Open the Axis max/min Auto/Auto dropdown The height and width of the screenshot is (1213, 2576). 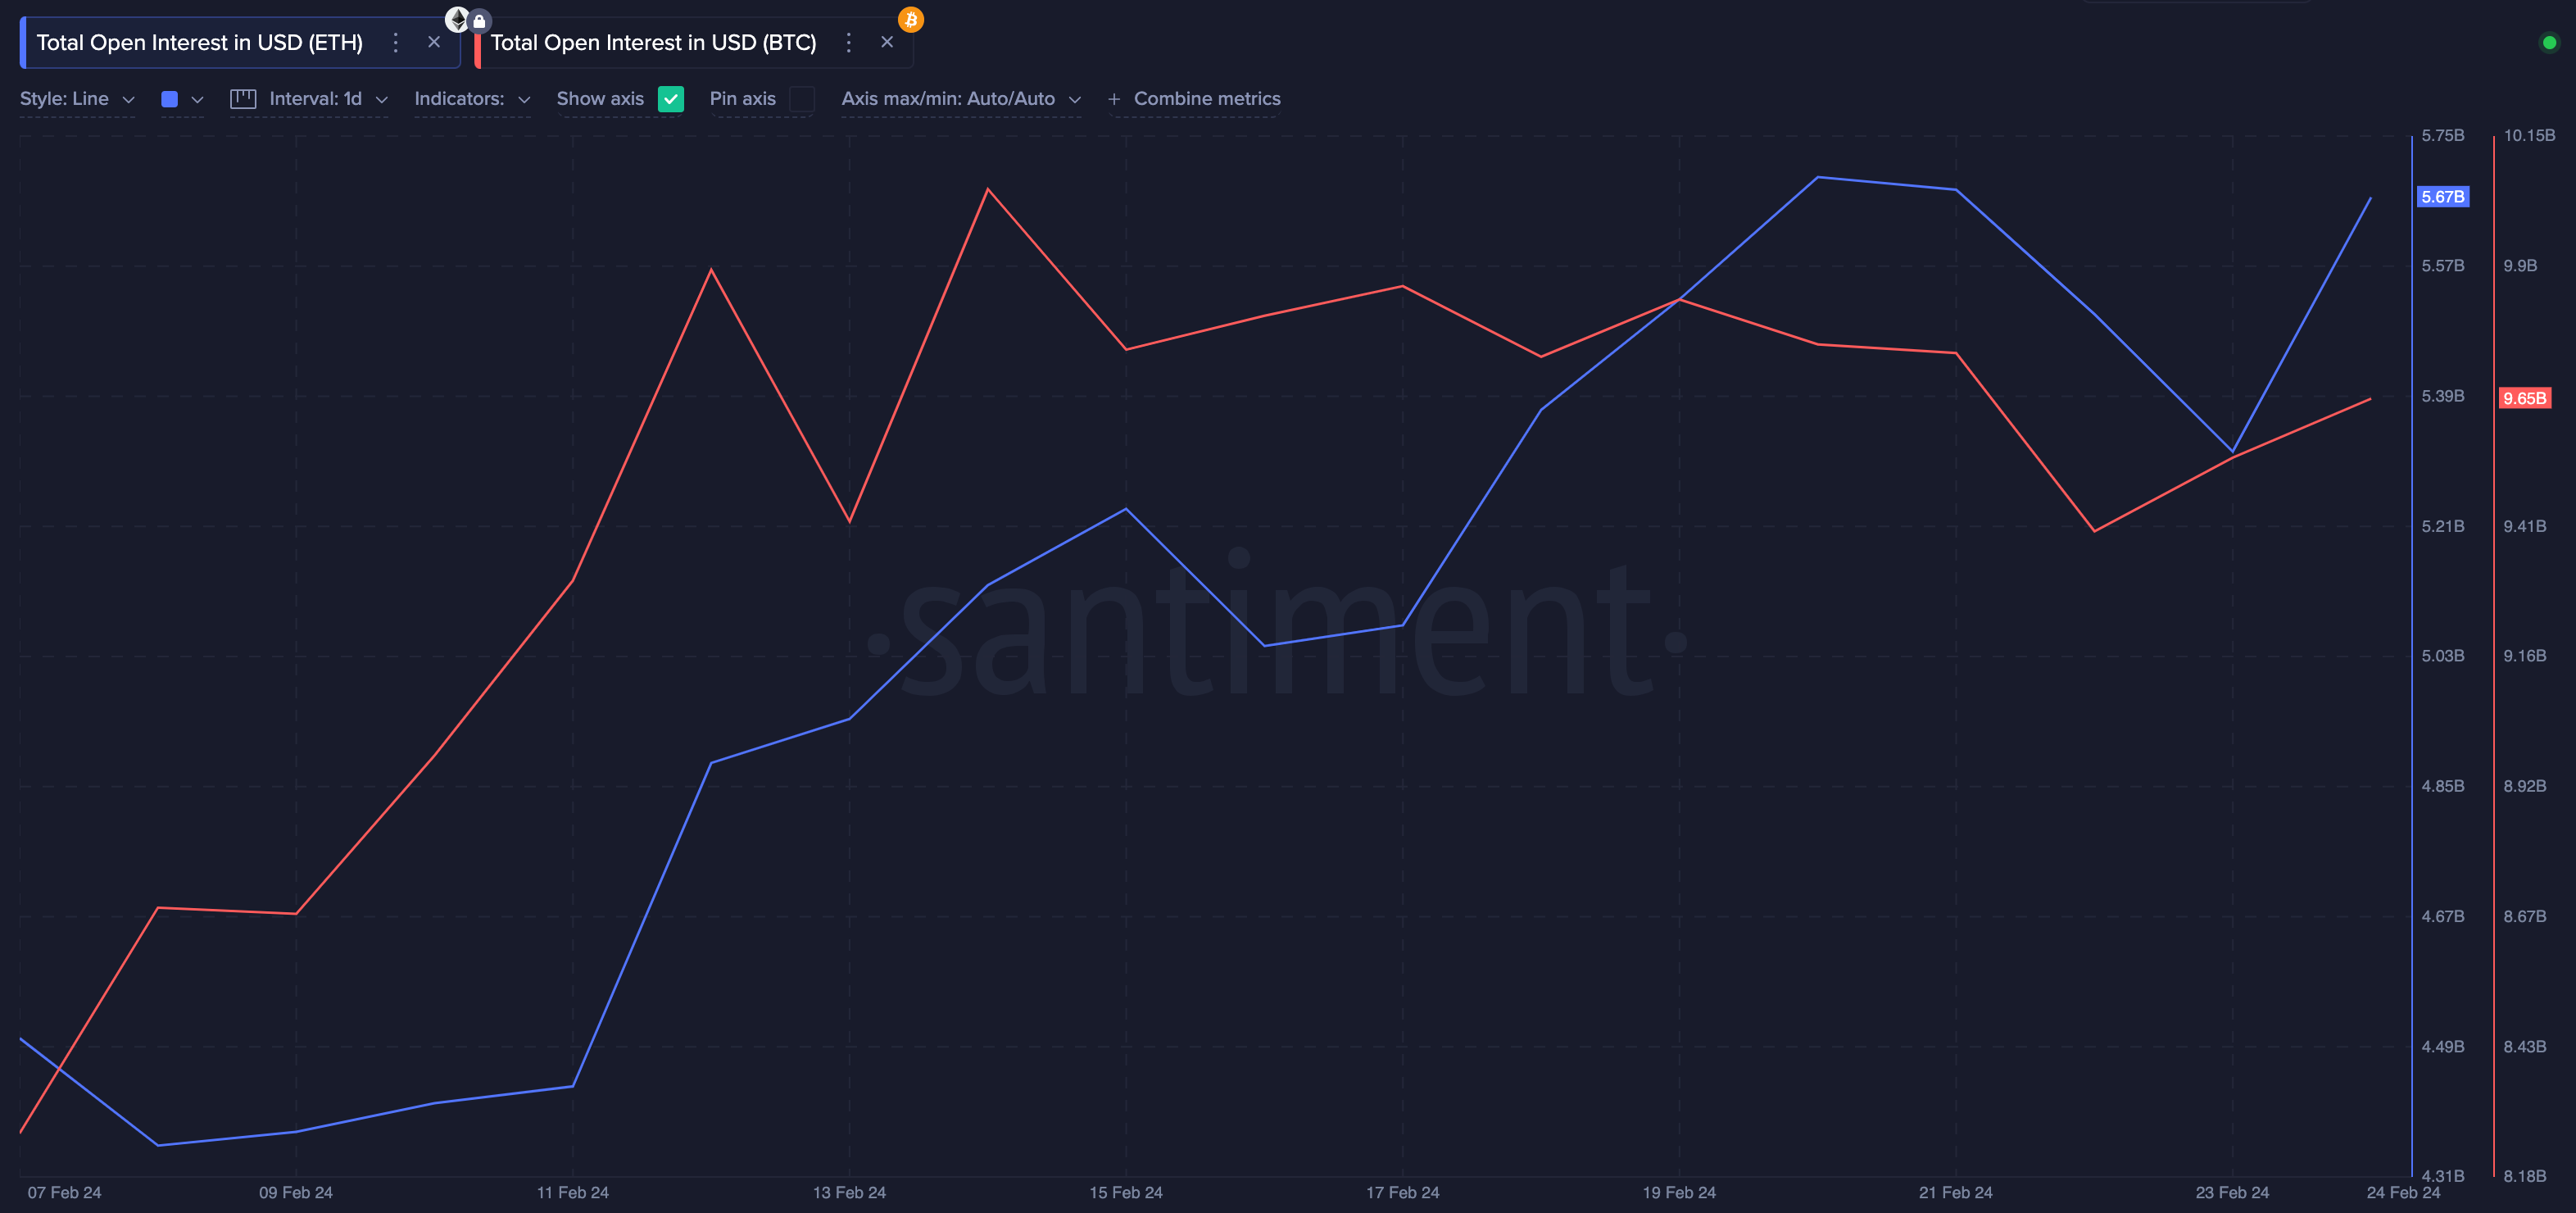pos(960,98)
